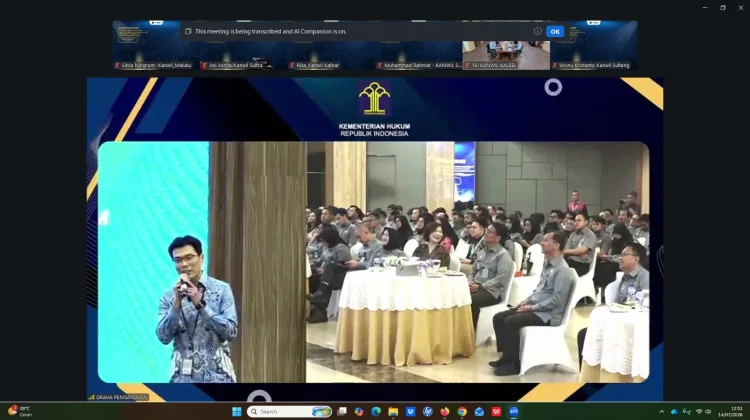Click the main shared video of the speaker

375,239
